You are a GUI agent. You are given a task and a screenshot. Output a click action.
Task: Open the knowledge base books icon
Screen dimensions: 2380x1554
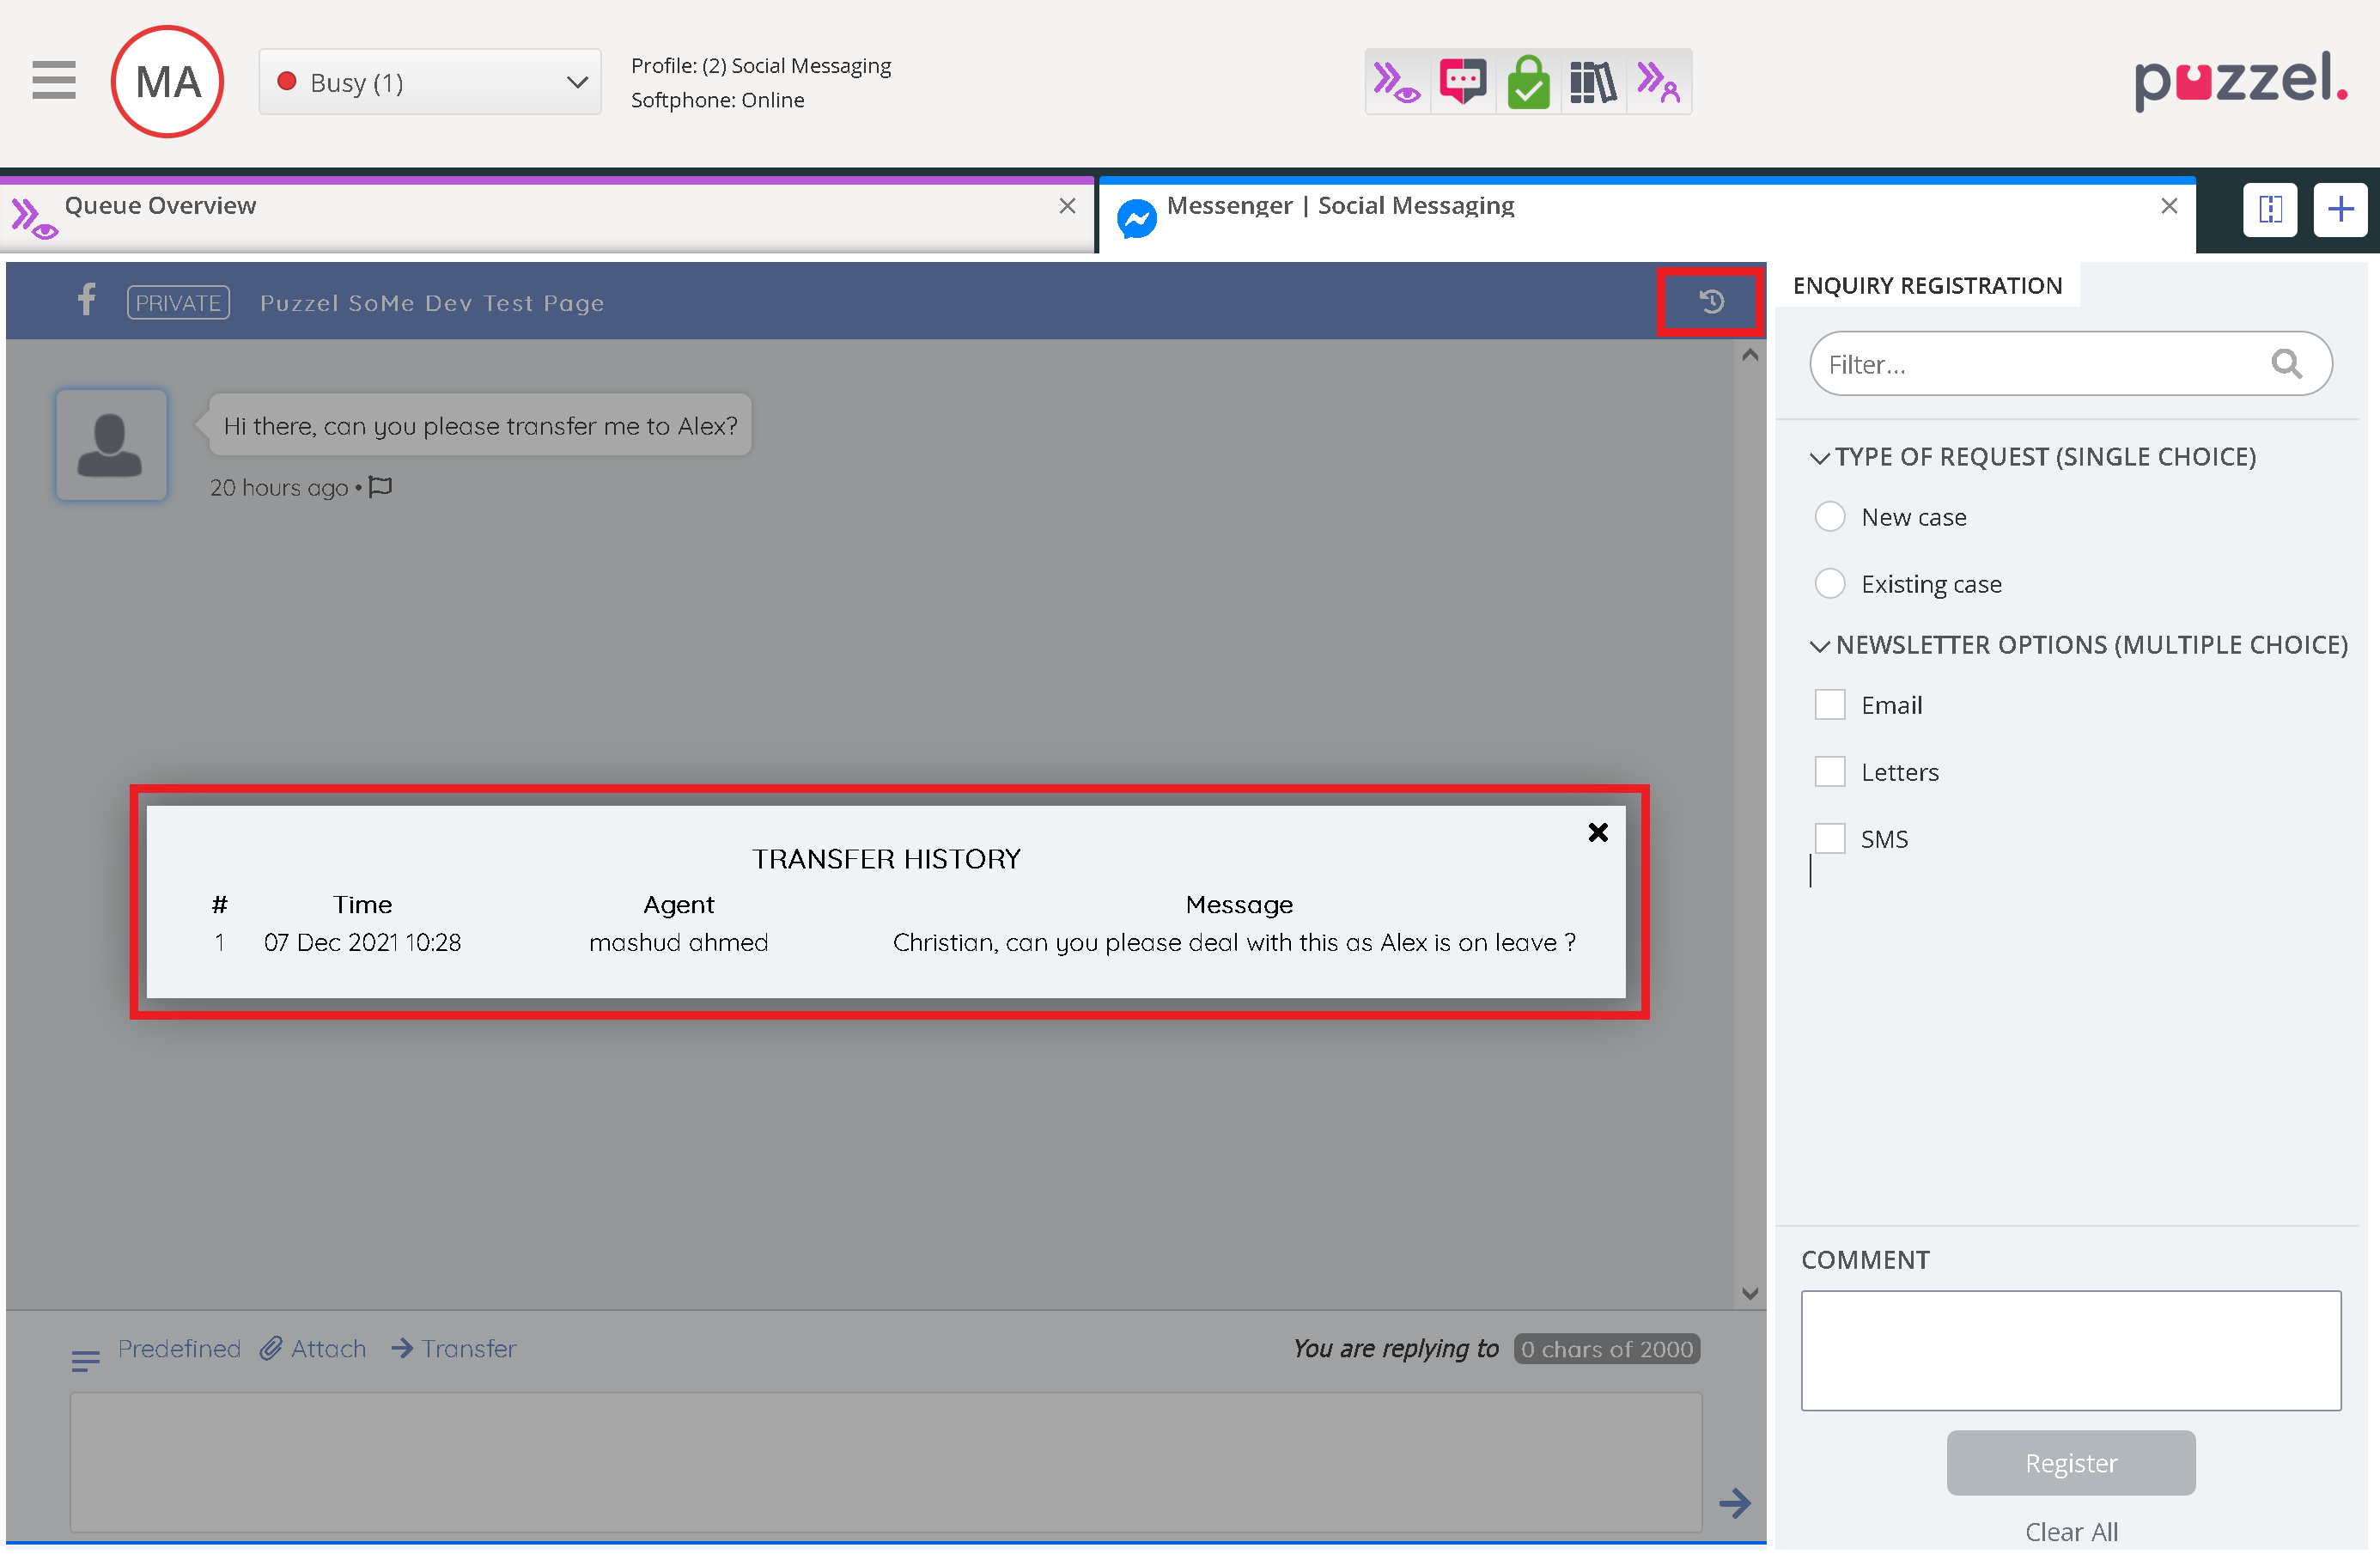coord(1593,82)
